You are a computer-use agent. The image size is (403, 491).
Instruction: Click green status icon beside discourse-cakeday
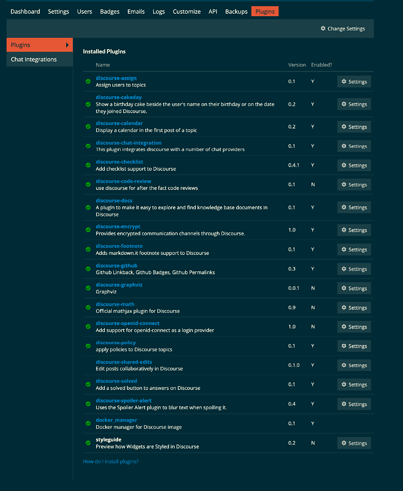pyautogui.click(x=88, y=104)
